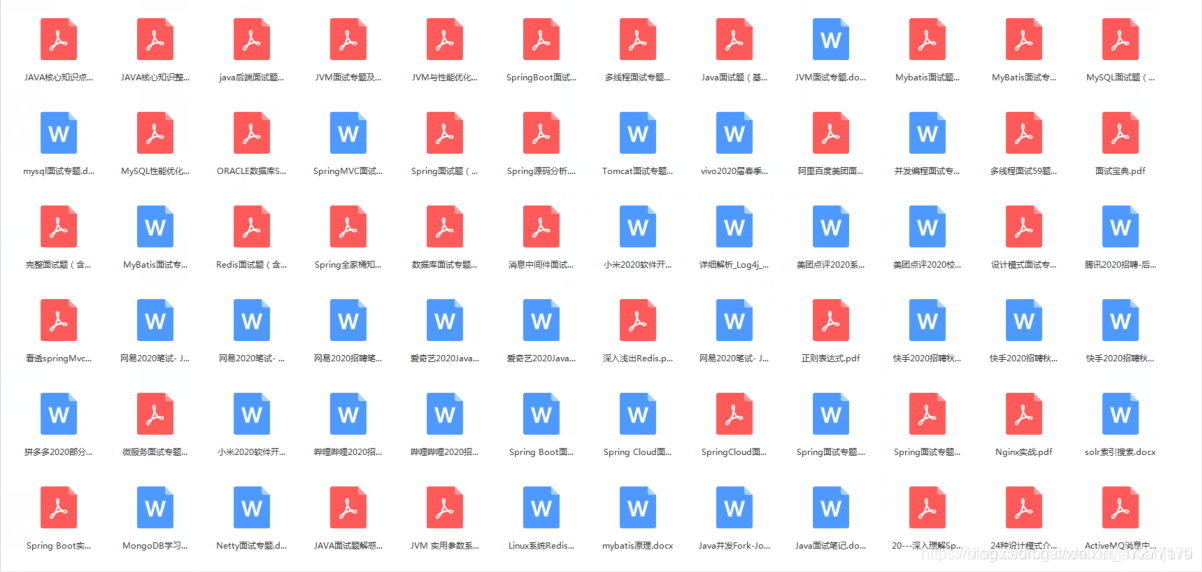Select the label 'Java面试笔记.do'
Image resolution: width=1202 pixels, height=572 pixels.
click(831, 546)
